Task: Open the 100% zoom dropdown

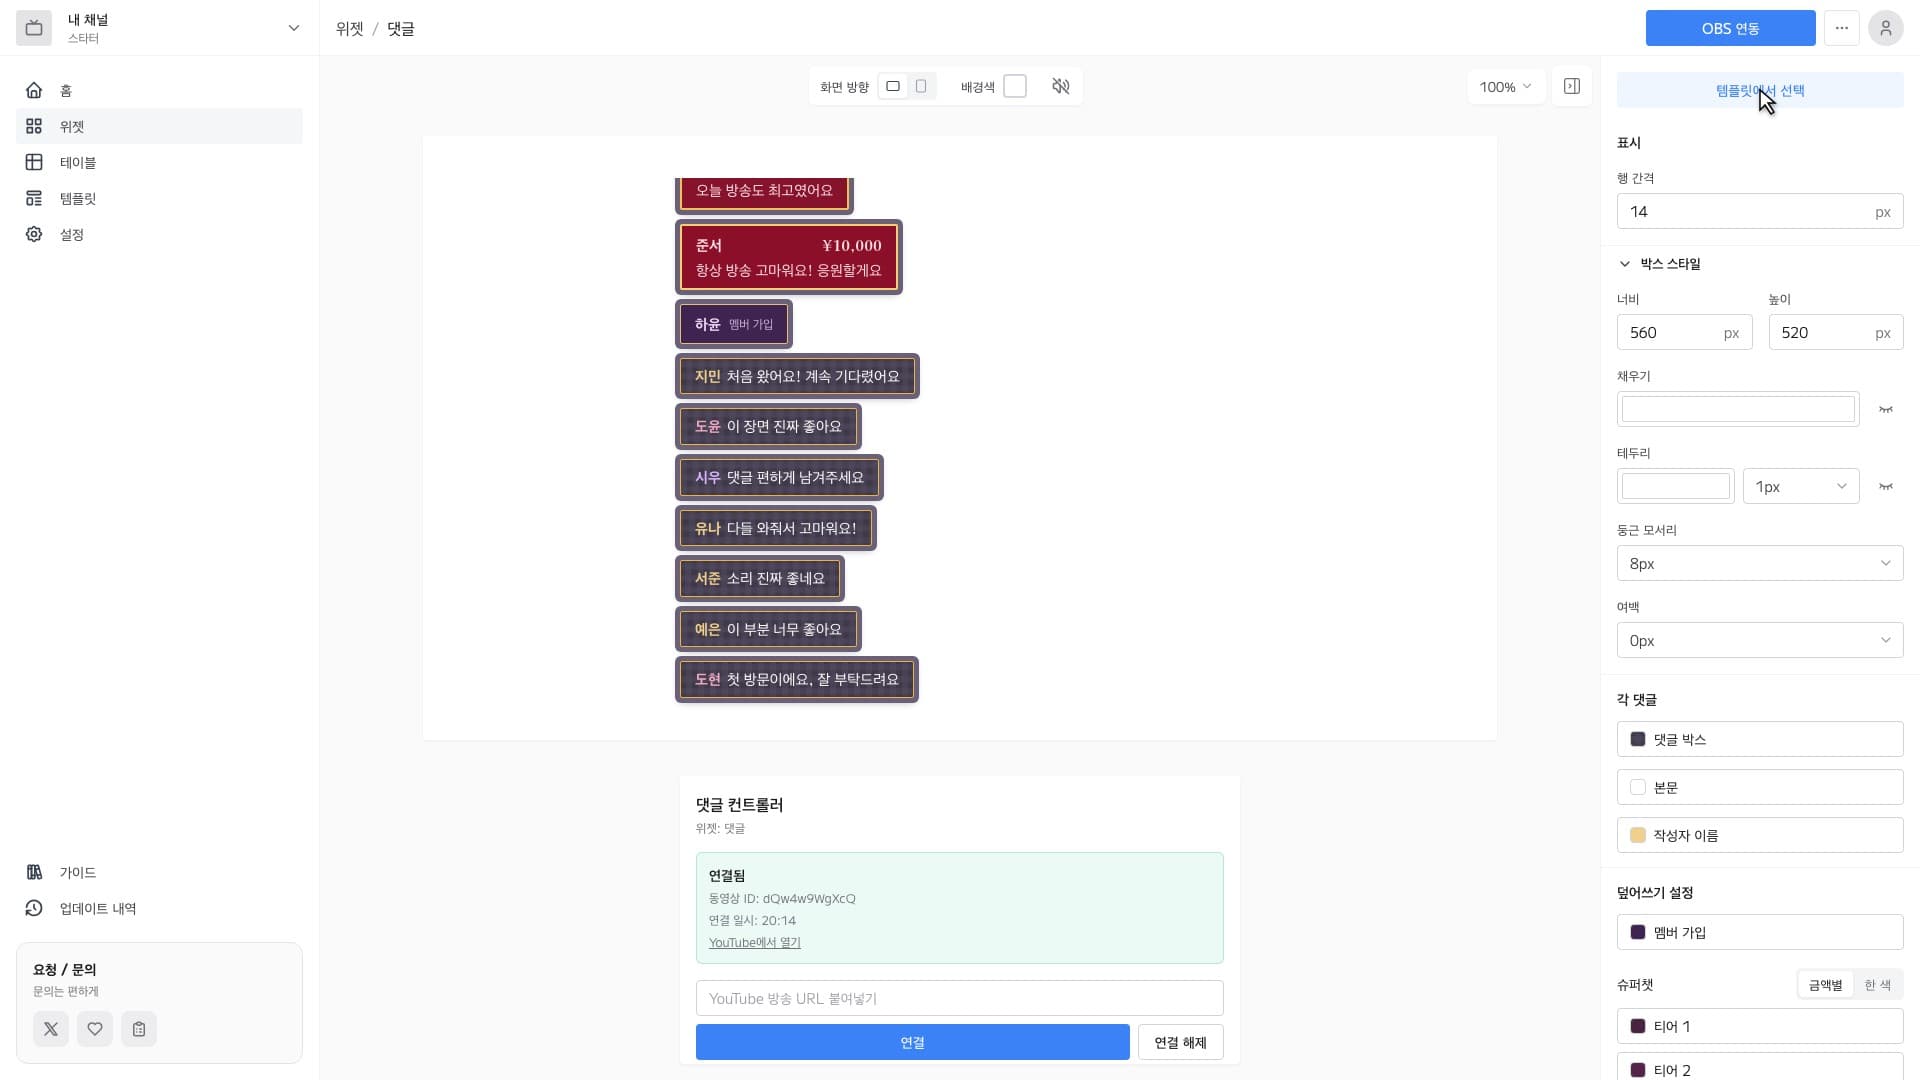Action: (x=1506, y=87)
